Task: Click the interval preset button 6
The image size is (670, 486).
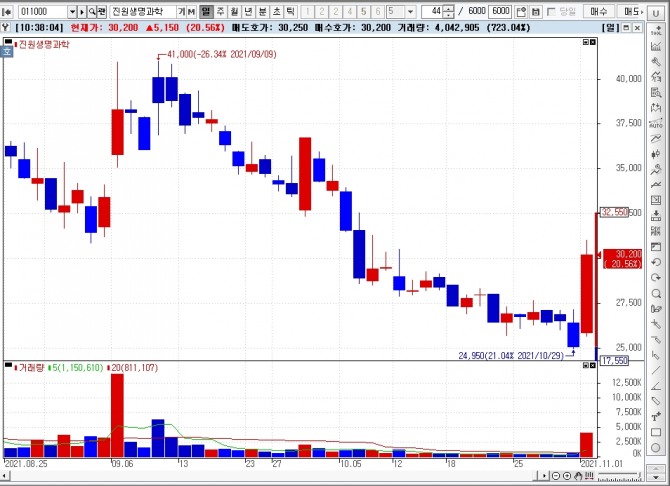Action: [378, 12]
